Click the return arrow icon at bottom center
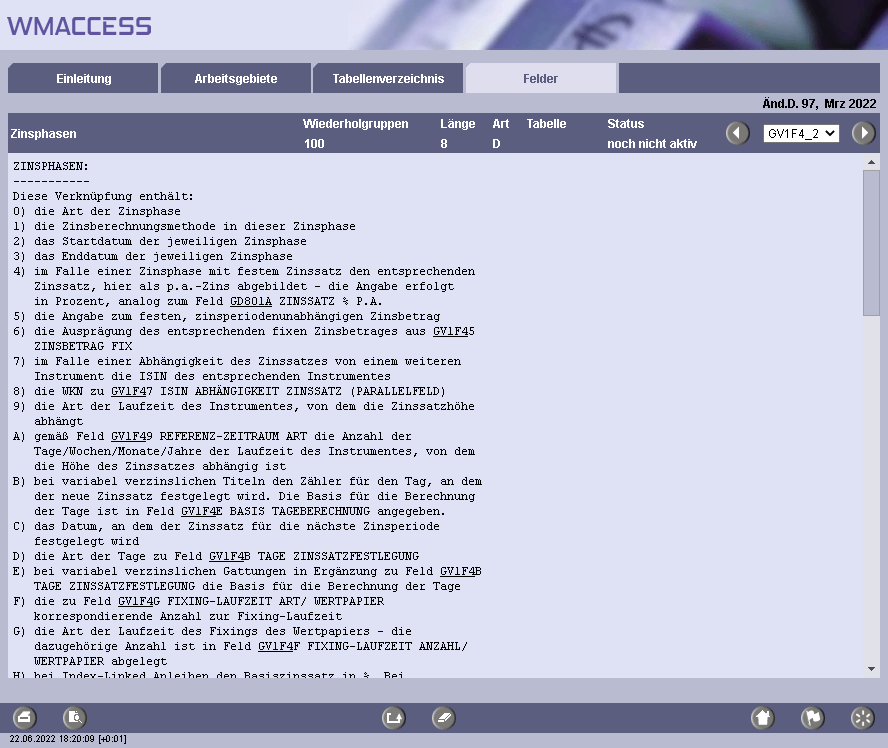Screen dimensions: 888x748 (394, 717)
